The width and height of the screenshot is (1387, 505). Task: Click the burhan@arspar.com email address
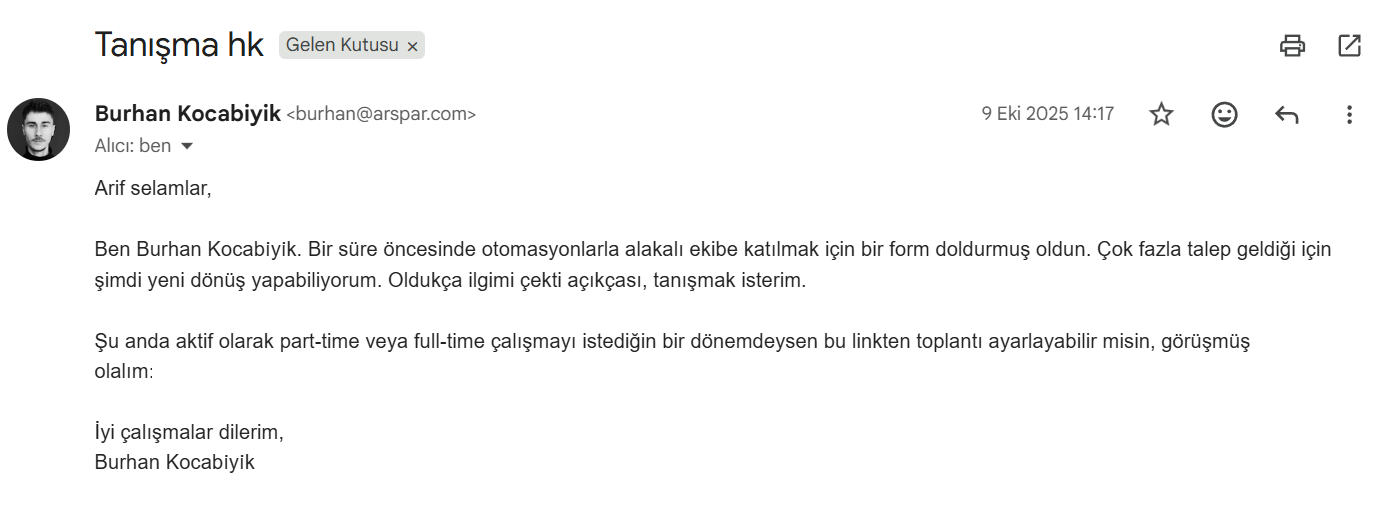coord(381,114)
